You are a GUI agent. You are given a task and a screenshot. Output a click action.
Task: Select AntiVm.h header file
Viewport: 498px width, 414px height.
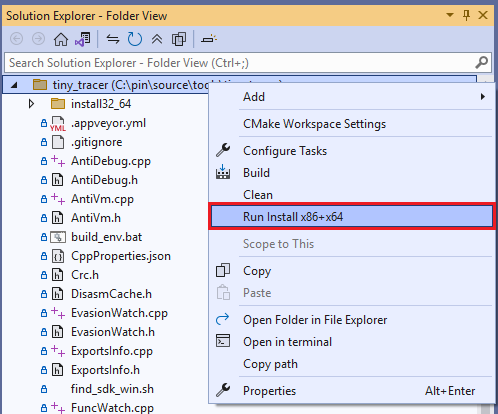tap(96, 218)
